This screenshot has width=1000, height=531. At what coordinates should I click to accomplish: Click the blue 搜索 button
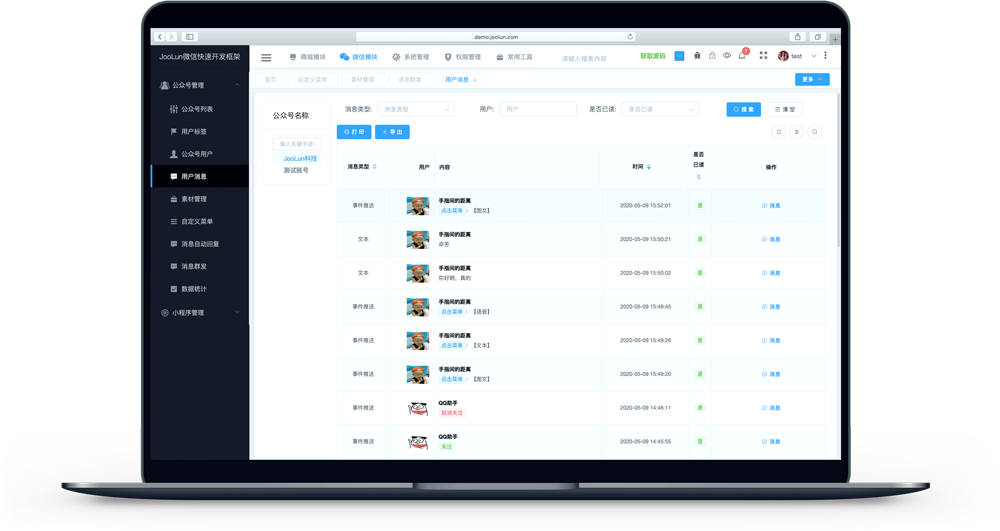coord(744,110)
